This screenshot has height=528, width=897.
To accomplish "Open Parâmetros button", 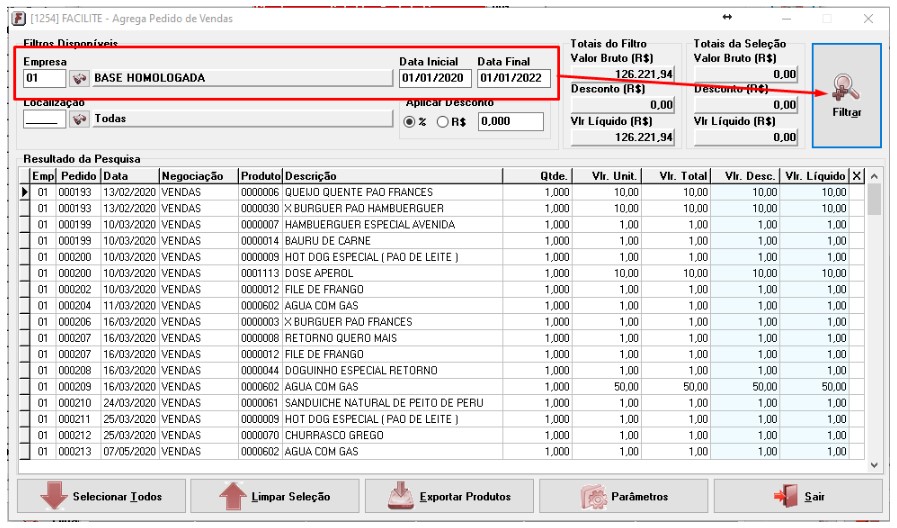I will tap(623, 496).
